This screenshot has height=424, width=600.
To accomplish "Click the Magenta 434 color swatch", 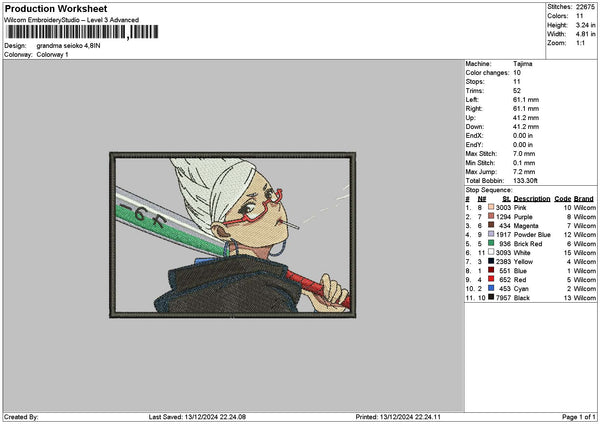I will coord(491,225).
